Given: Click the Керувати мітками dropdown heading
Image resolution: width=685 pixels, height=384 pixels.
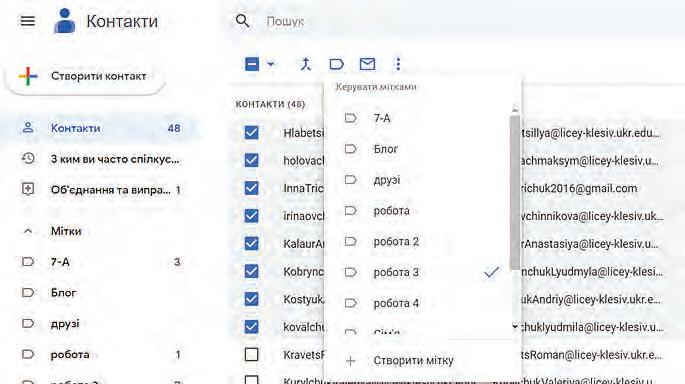Looking at the screenshot, I should (376, 86).
